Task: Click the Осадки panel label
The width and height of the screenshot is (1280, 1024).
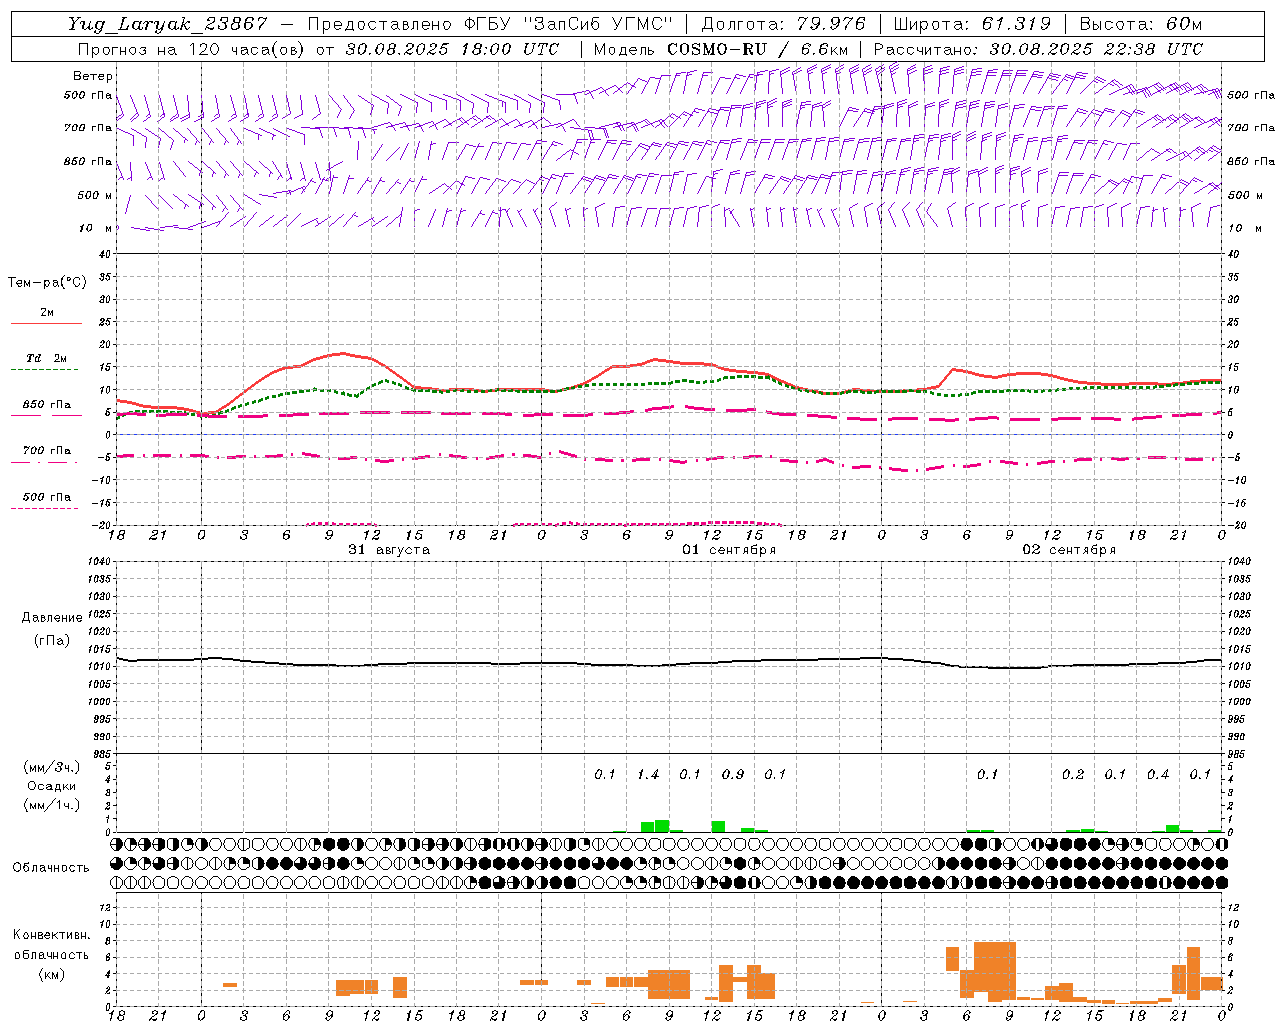Action: click(x=52, y=786)
